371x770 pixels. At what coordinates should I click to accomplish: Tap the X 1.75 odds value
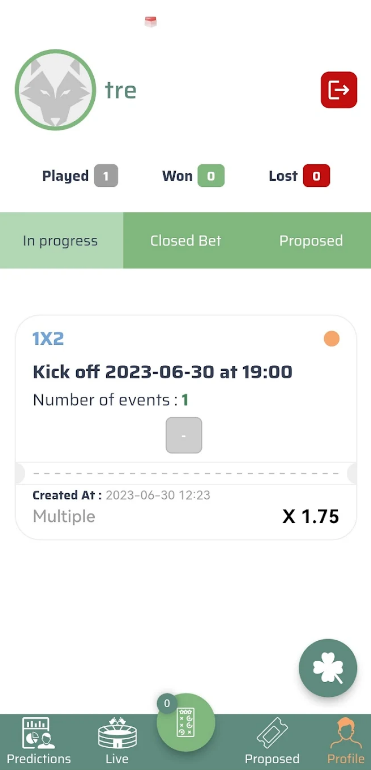pos(311,517)
